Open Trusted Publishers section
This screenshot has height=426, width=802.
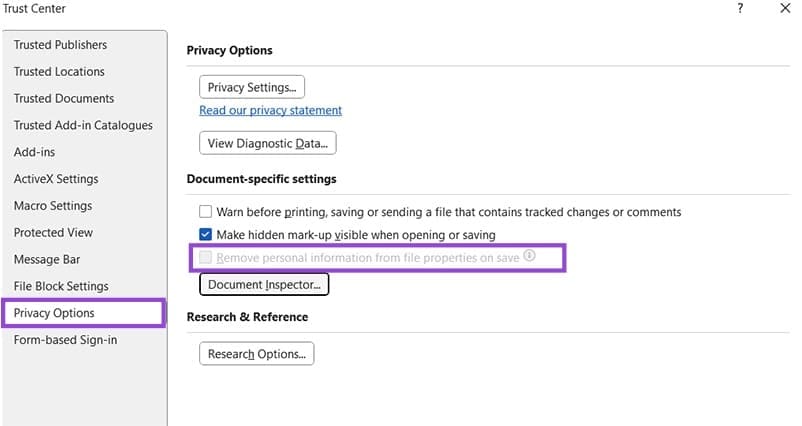click(x=60, y=45)
